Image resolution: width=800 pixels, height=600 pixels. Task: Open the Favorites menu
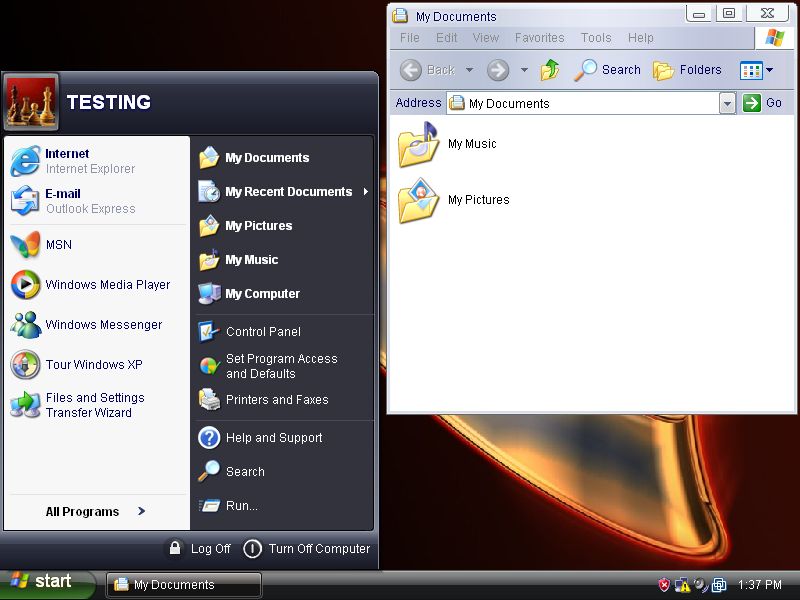click(x=539, y=38)
